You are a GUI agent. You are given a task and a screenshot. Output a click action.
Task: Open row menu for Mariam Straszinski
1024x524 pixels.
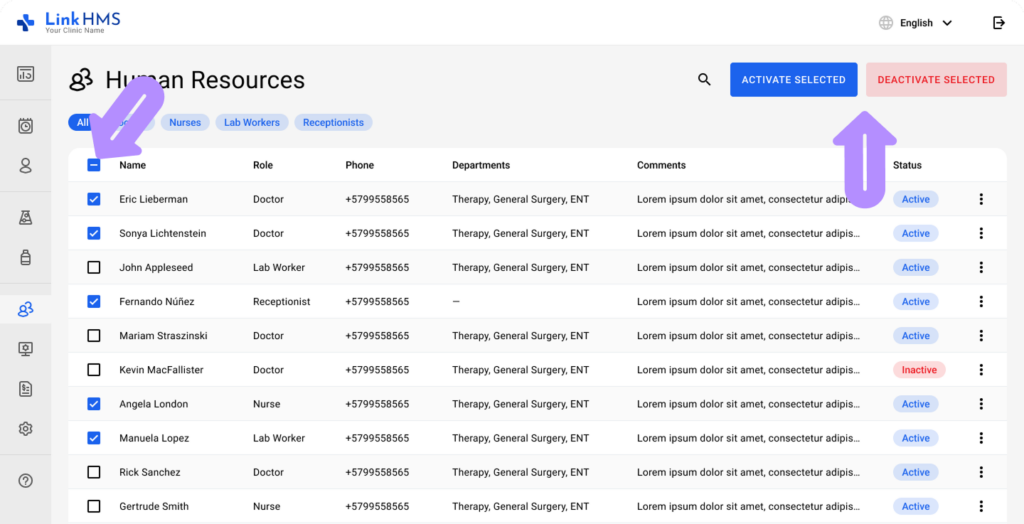click(x=981, y=335)
